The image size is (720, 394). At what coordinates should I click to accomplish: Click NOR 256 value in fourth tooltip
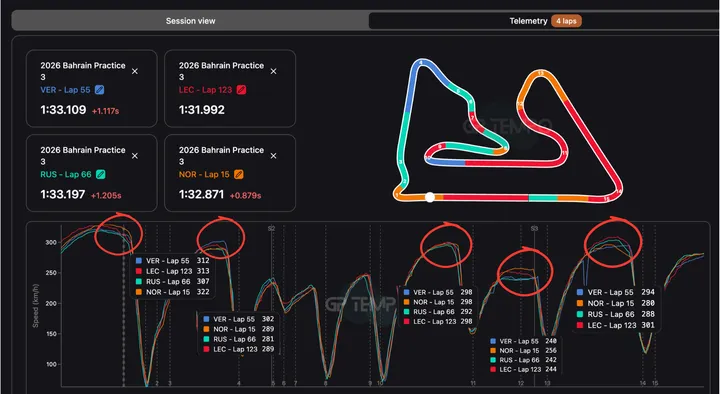pos(550,351)
